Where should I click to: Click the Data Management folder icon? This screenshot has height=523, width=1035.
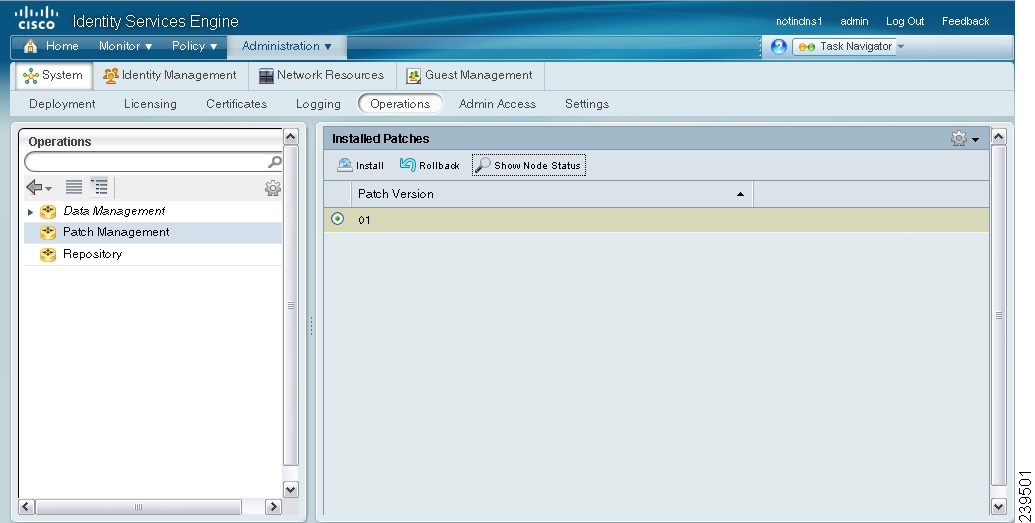click(x=48, y=211)
